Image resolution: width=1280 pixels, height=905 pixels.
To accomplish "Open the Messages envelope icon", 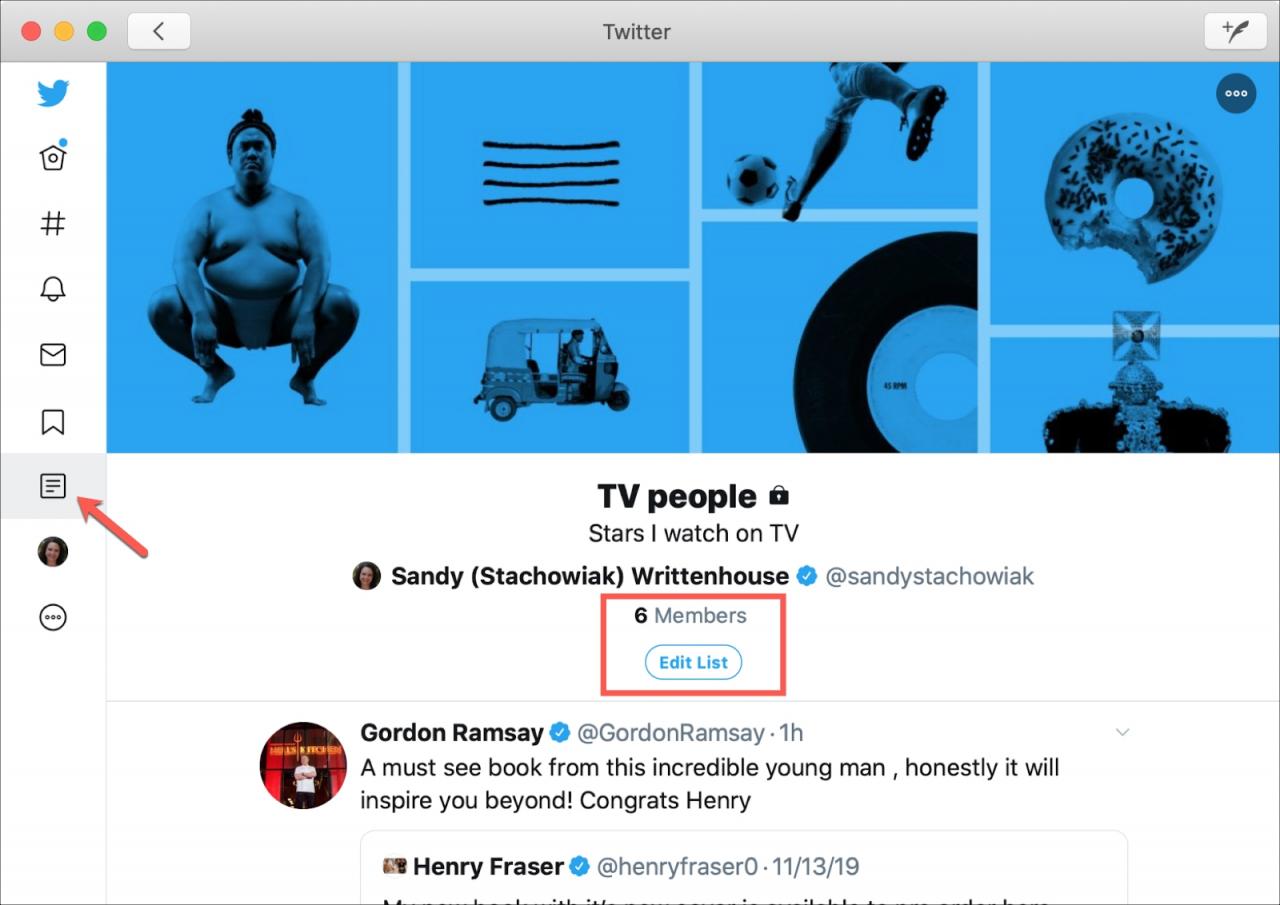I will (53, 355).
